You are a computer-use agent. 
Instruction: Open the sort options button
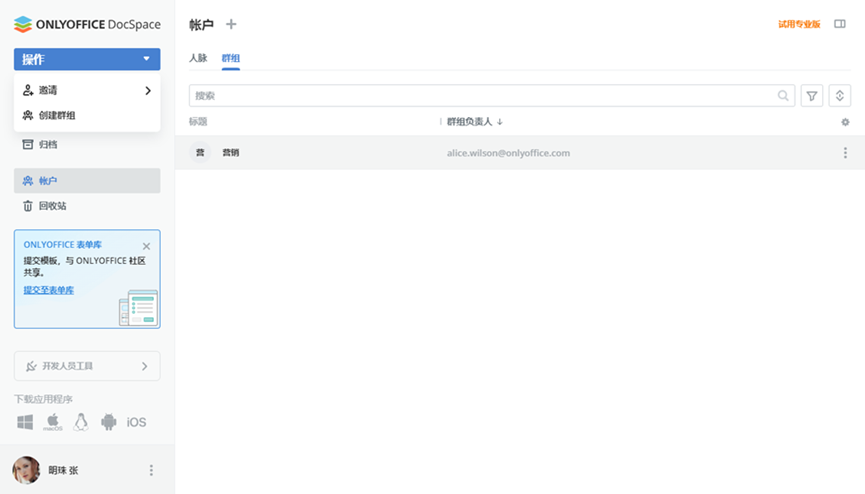pos(840,95)
